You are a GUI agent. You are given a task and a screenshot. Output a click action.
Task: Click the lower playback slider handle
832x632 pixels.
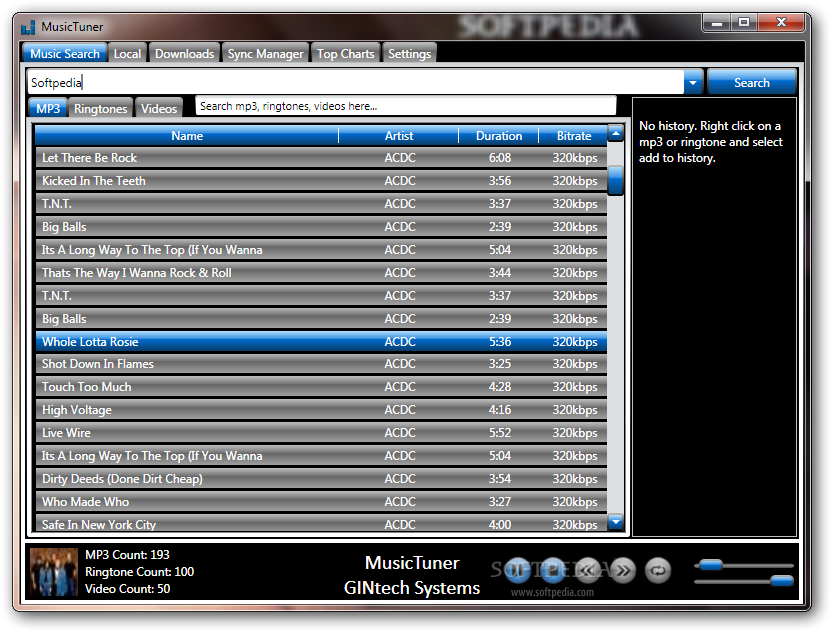[x=782, y=581]
